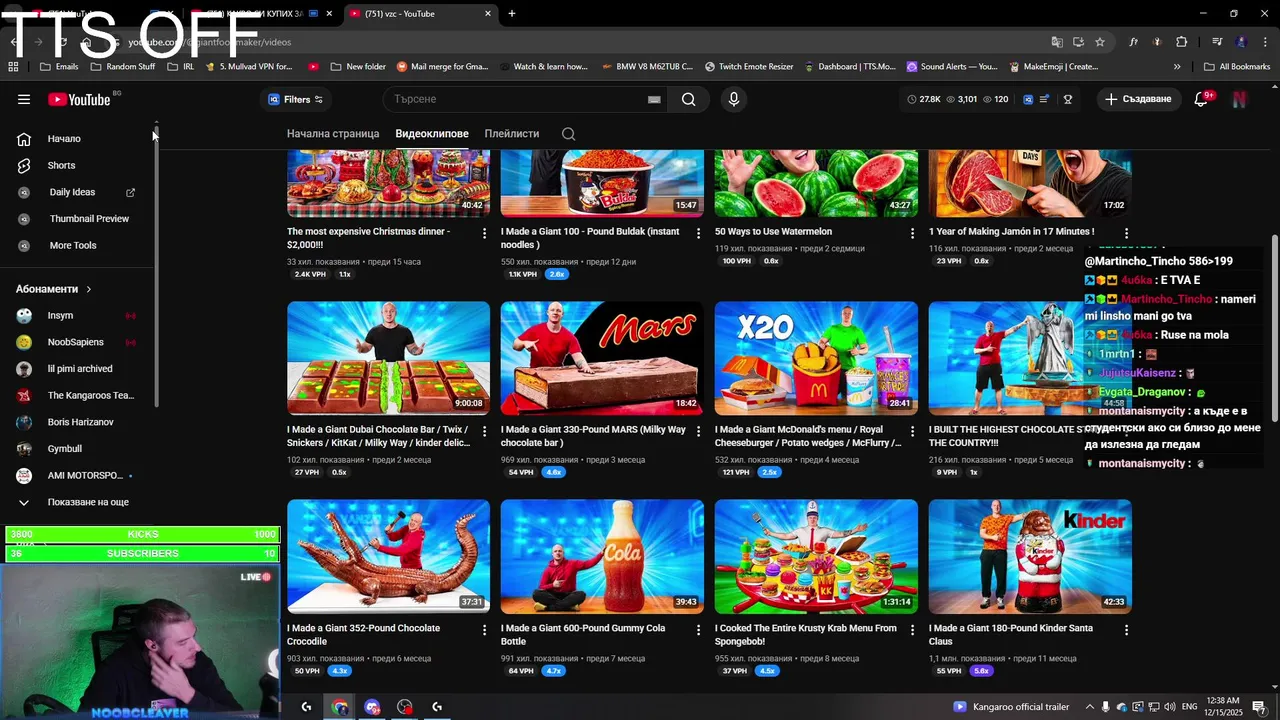Open more options for Giant Buldak video
The image size is (1280, 720).
(698, 233)
